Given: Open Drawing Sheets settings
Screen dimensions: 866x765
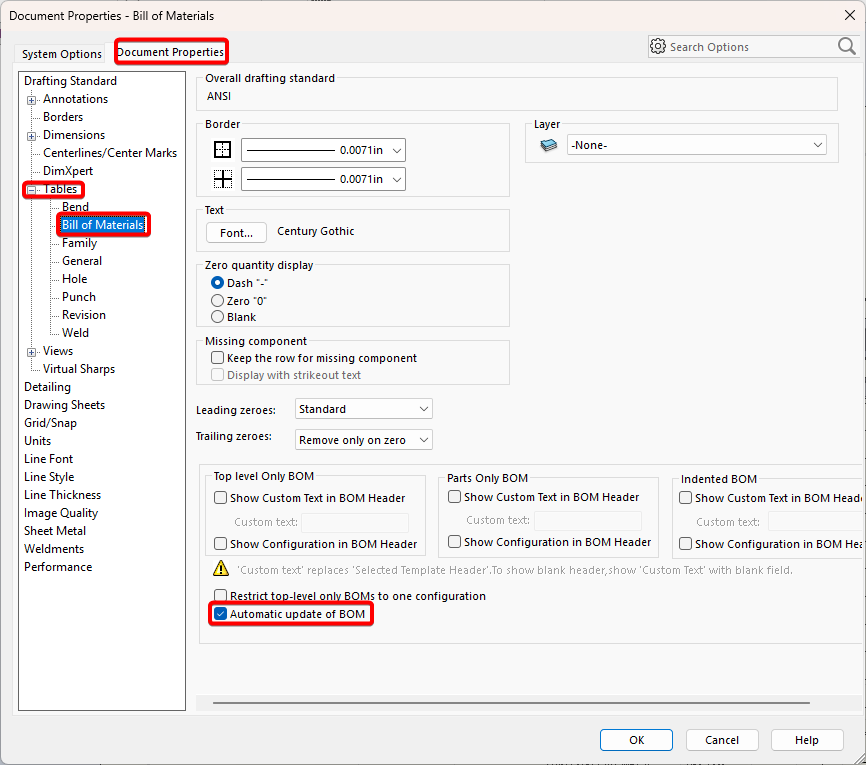Looking at the screenshot, I should coord(64,404).
